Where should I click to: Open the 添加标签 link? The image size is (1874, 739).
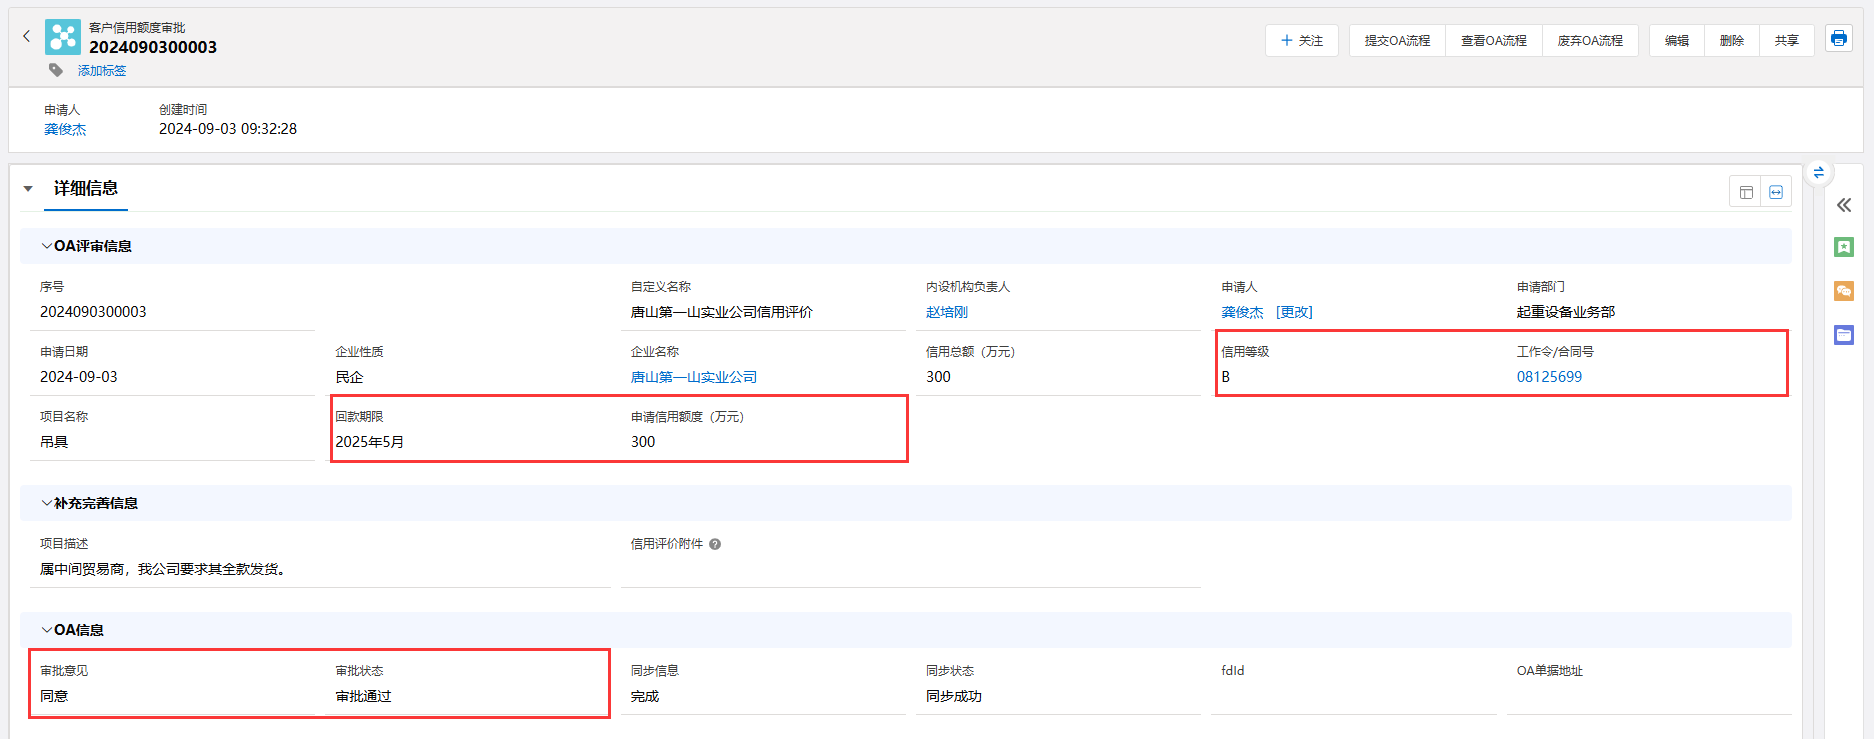click(102, 71)
